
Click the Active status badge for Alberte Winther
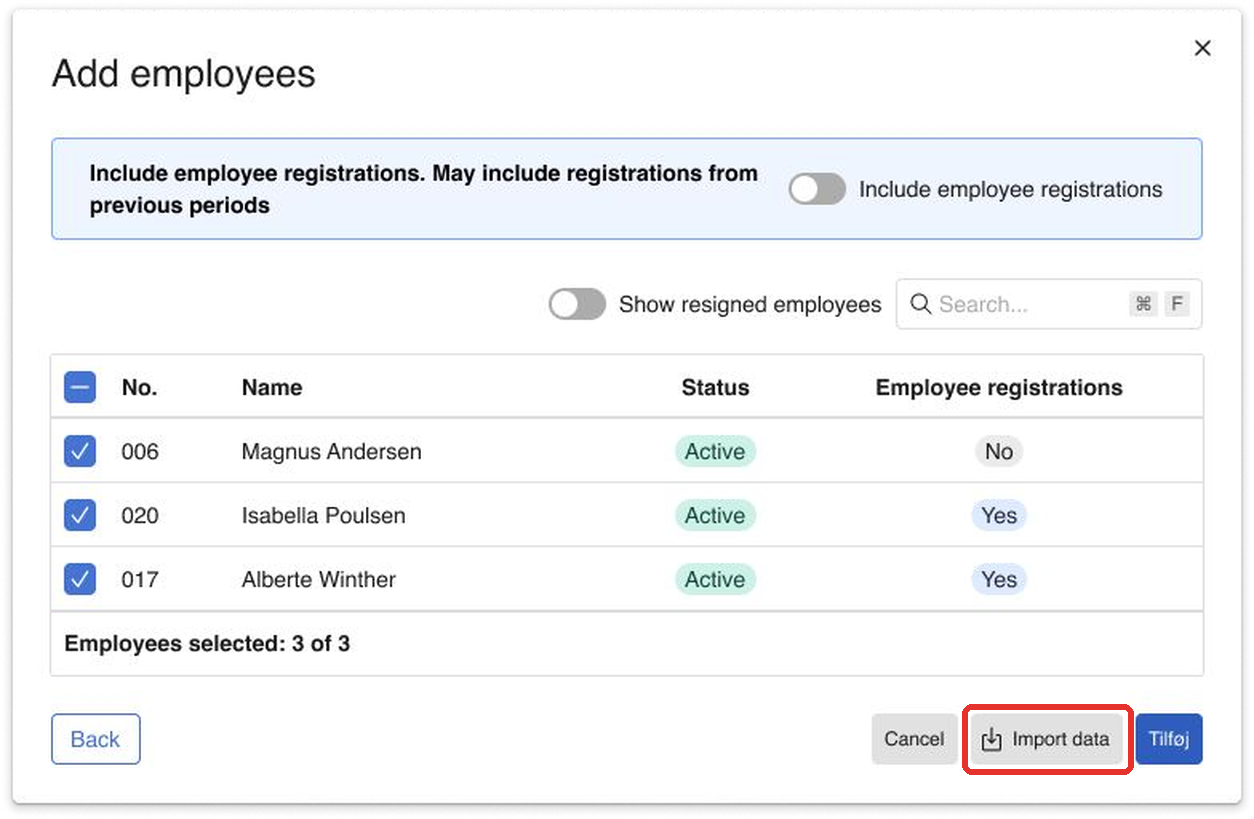coord(715,579)
